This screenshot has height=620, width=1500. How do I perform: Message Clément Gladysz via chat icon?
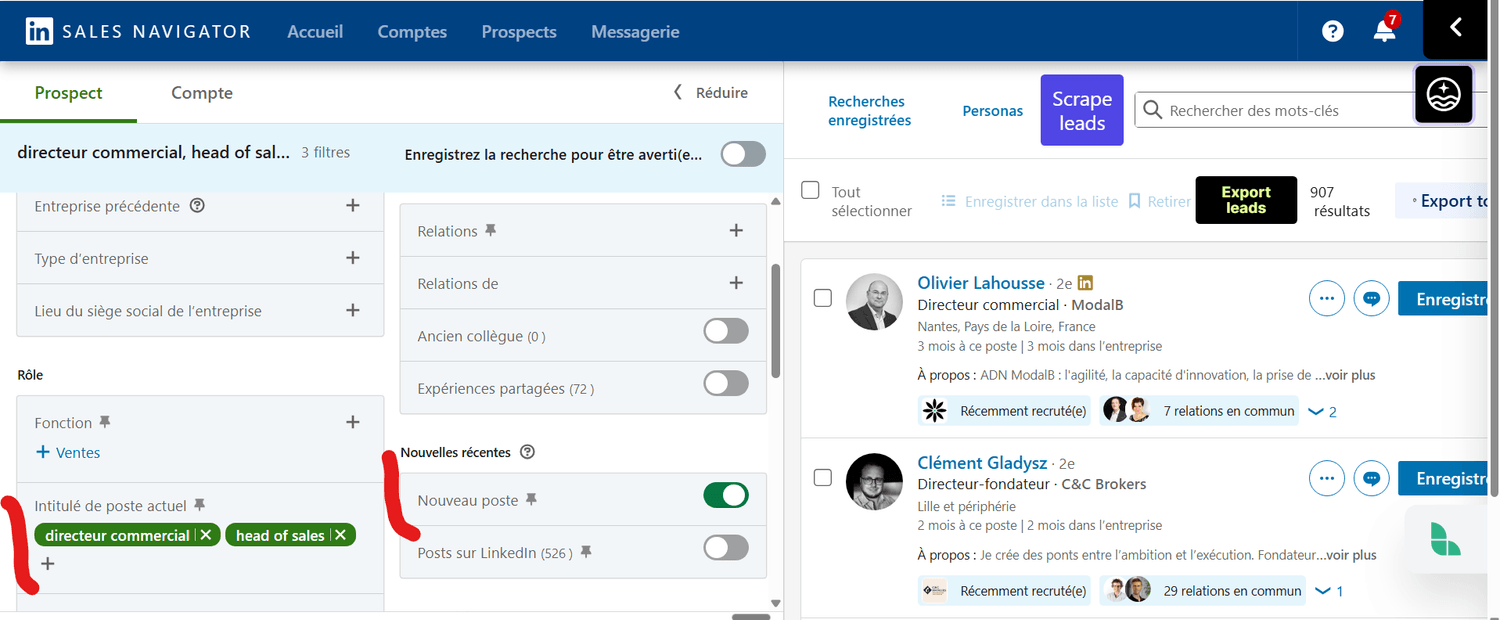(1372, 478)
